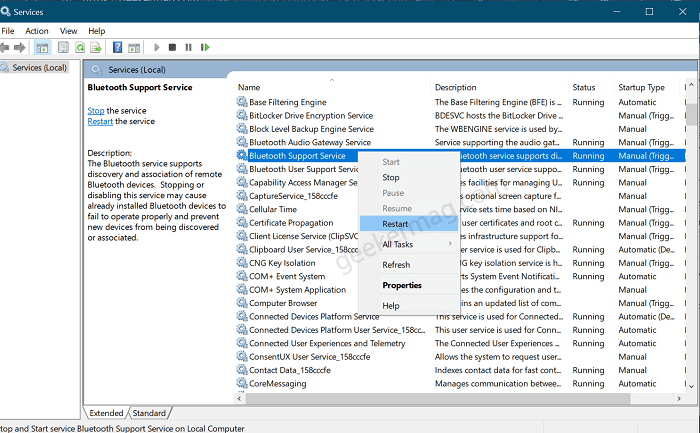Click gear icon beside COM+ Event System

(x=242, y=276)
